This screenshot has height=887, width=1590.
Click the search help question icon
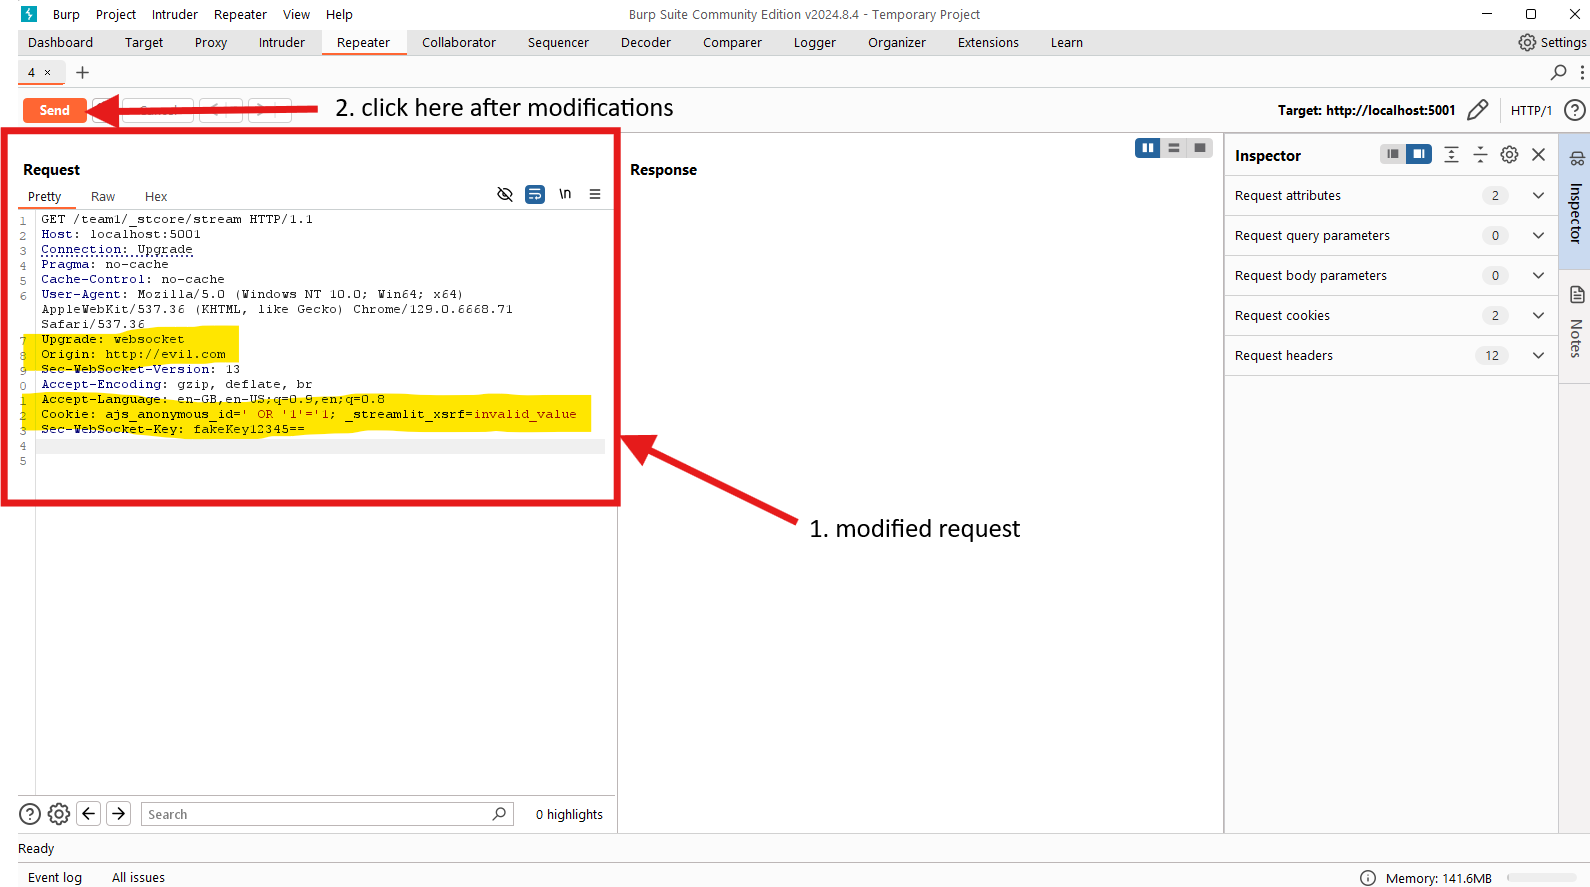(x=30, y=814)
